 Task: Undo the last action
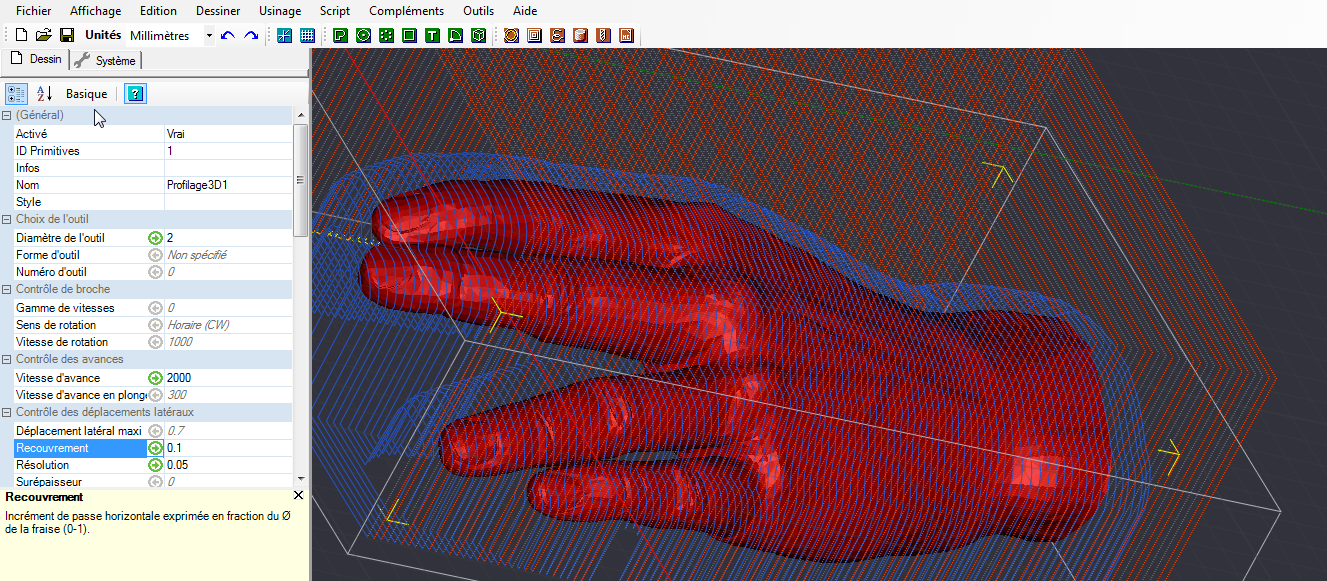[x=228, y=35]
